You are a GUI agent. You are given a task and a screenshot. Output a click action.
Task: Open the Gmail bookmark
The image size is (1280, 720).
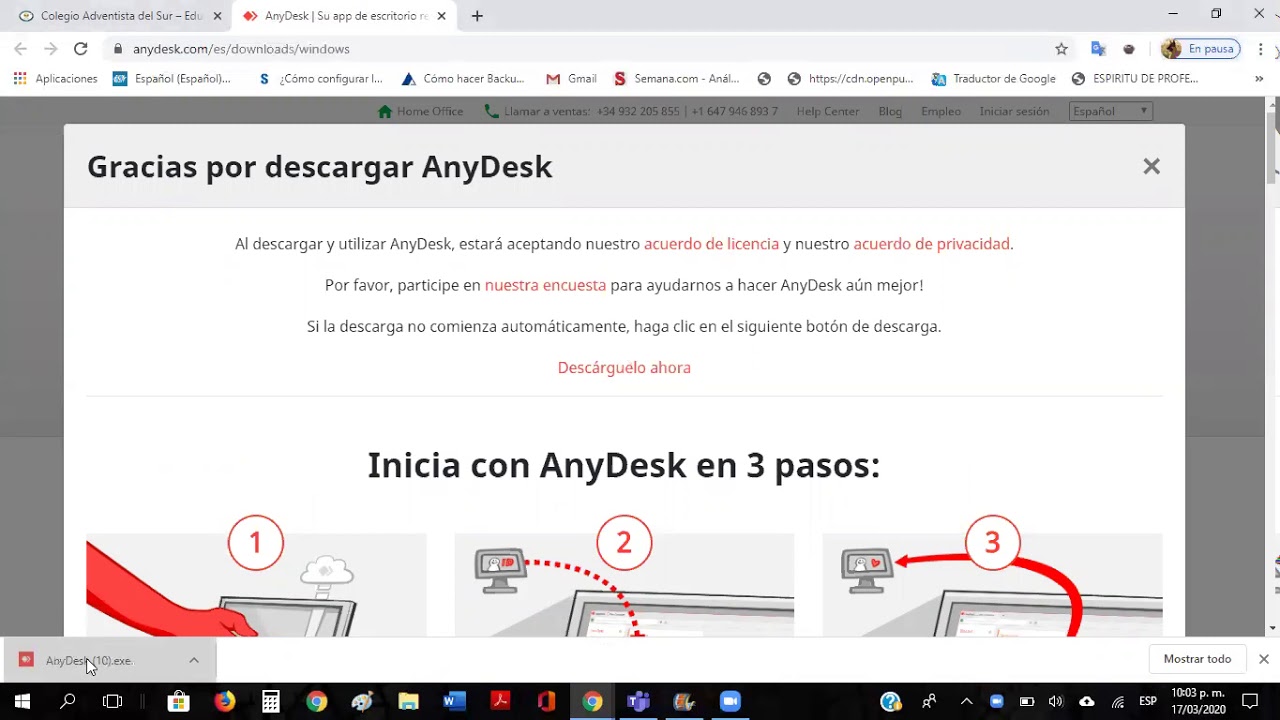571,78
